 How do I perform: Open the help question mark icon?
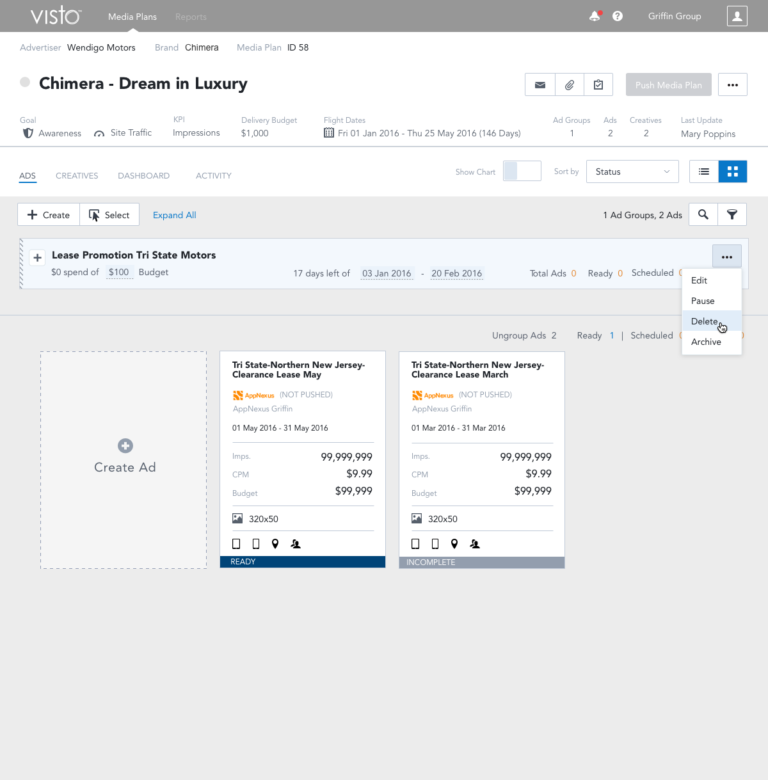[x=617, y=16]
